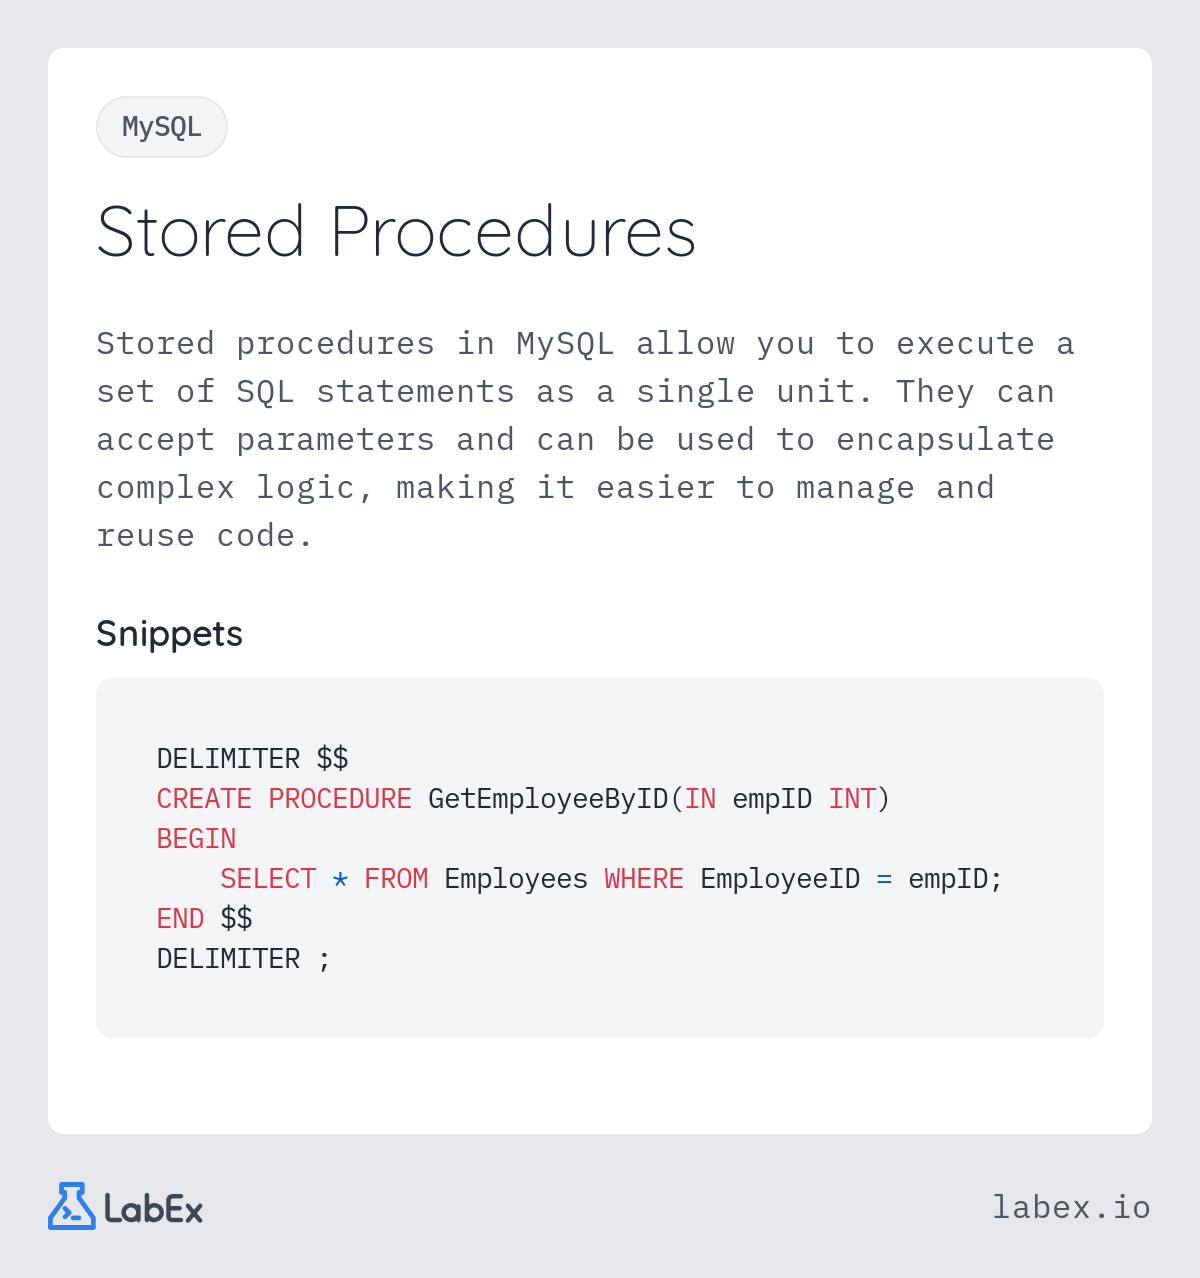Click the LabEx flask logo icon

[71, 1207]
